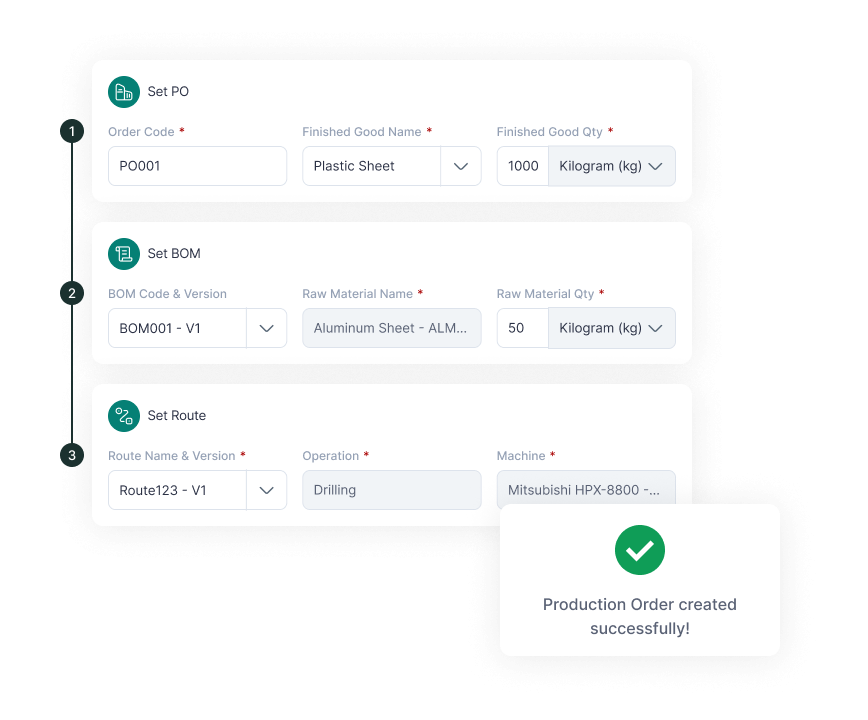Select step 3 circle marker
Image resolution: width=868 pixels, height=720 pixels.
[x=71, y=455]
